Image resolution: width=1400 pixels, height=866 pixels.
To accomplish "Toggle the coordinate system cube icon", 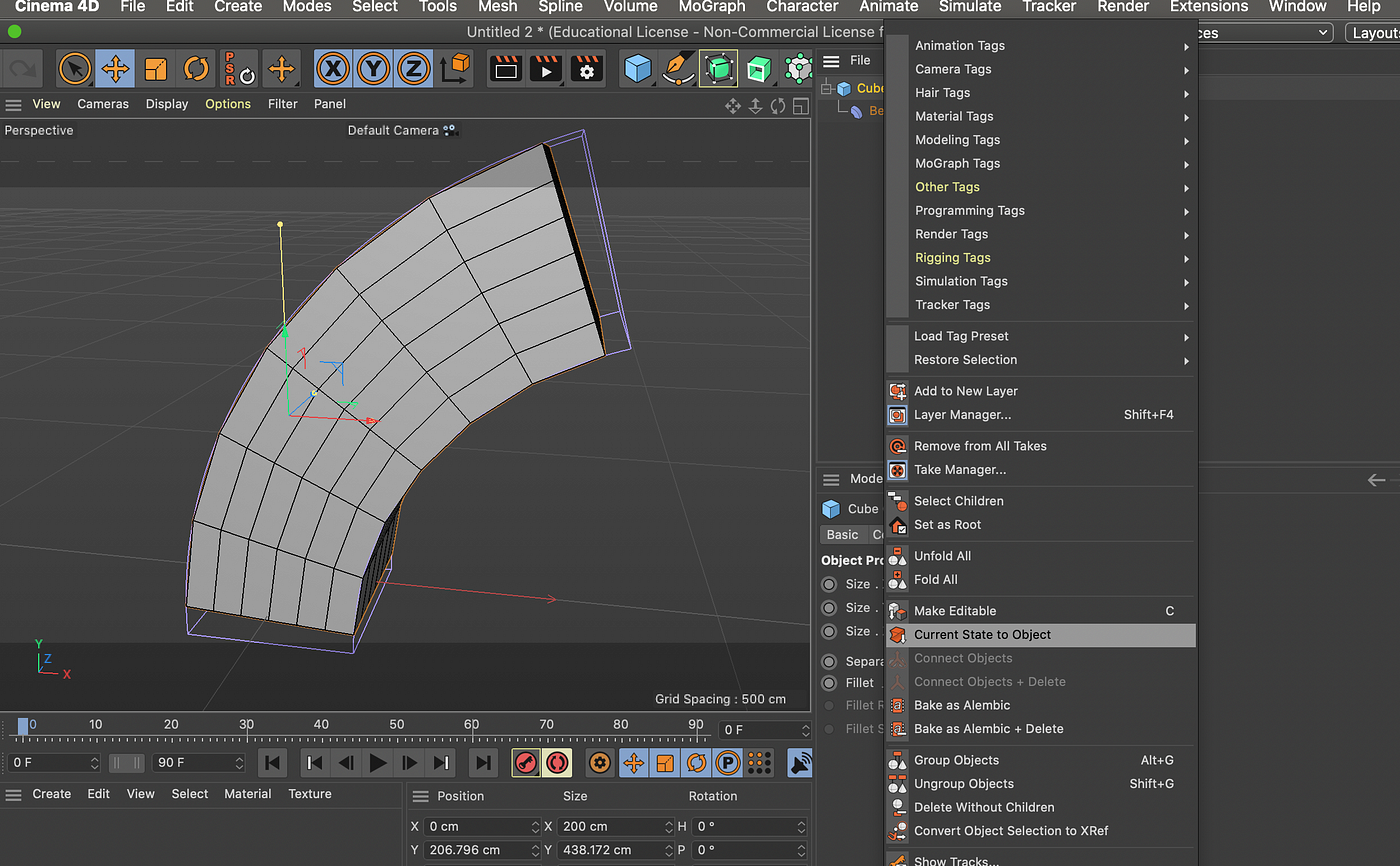I will point(455,69).
